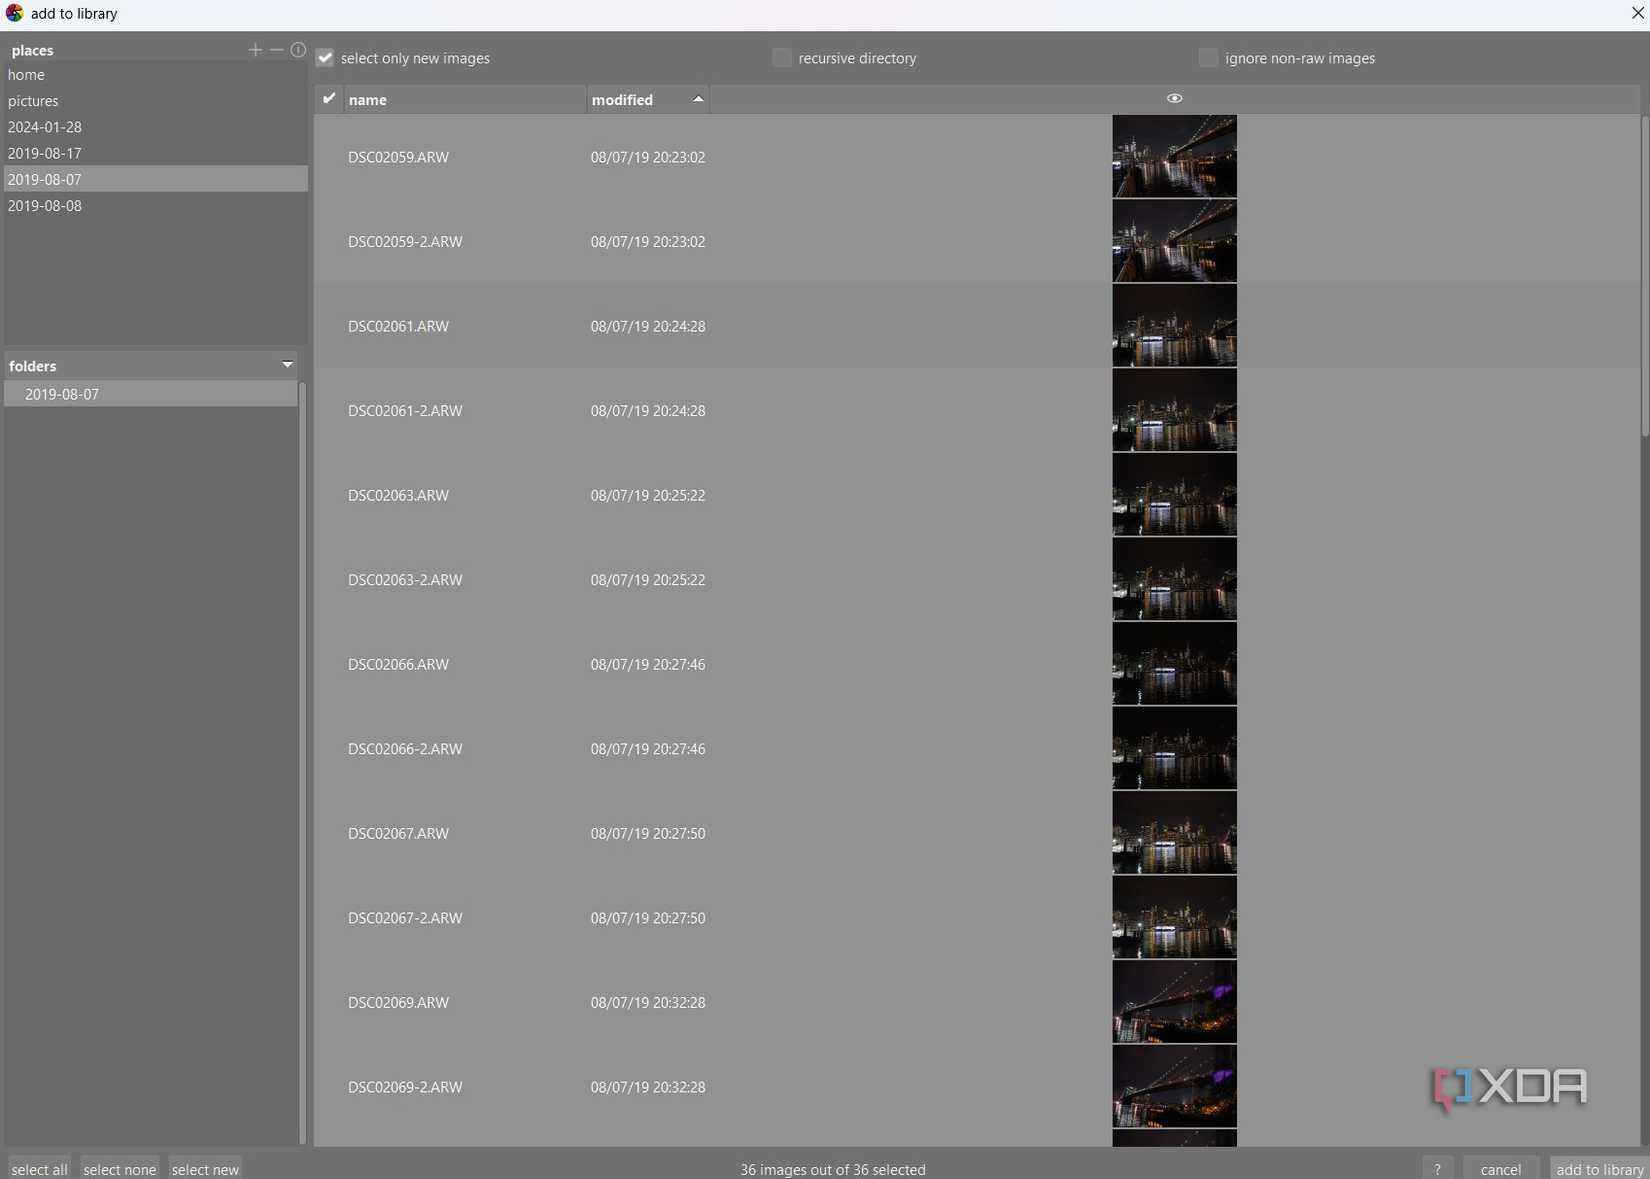Screen dimensions: 1650x1179
Task: Toggle thumbnail column visibility with the eye icon
Action: pyautogui.click(x=1174, y=98)
